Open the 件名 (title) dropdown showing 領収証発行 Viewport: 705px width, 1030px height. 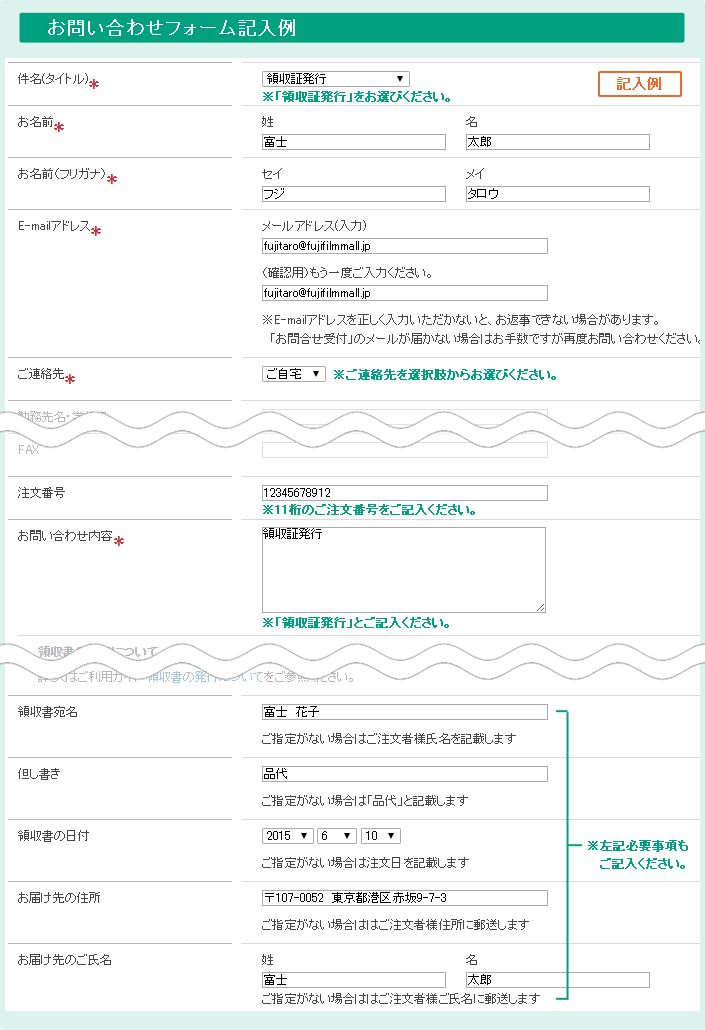pos(335,79)
